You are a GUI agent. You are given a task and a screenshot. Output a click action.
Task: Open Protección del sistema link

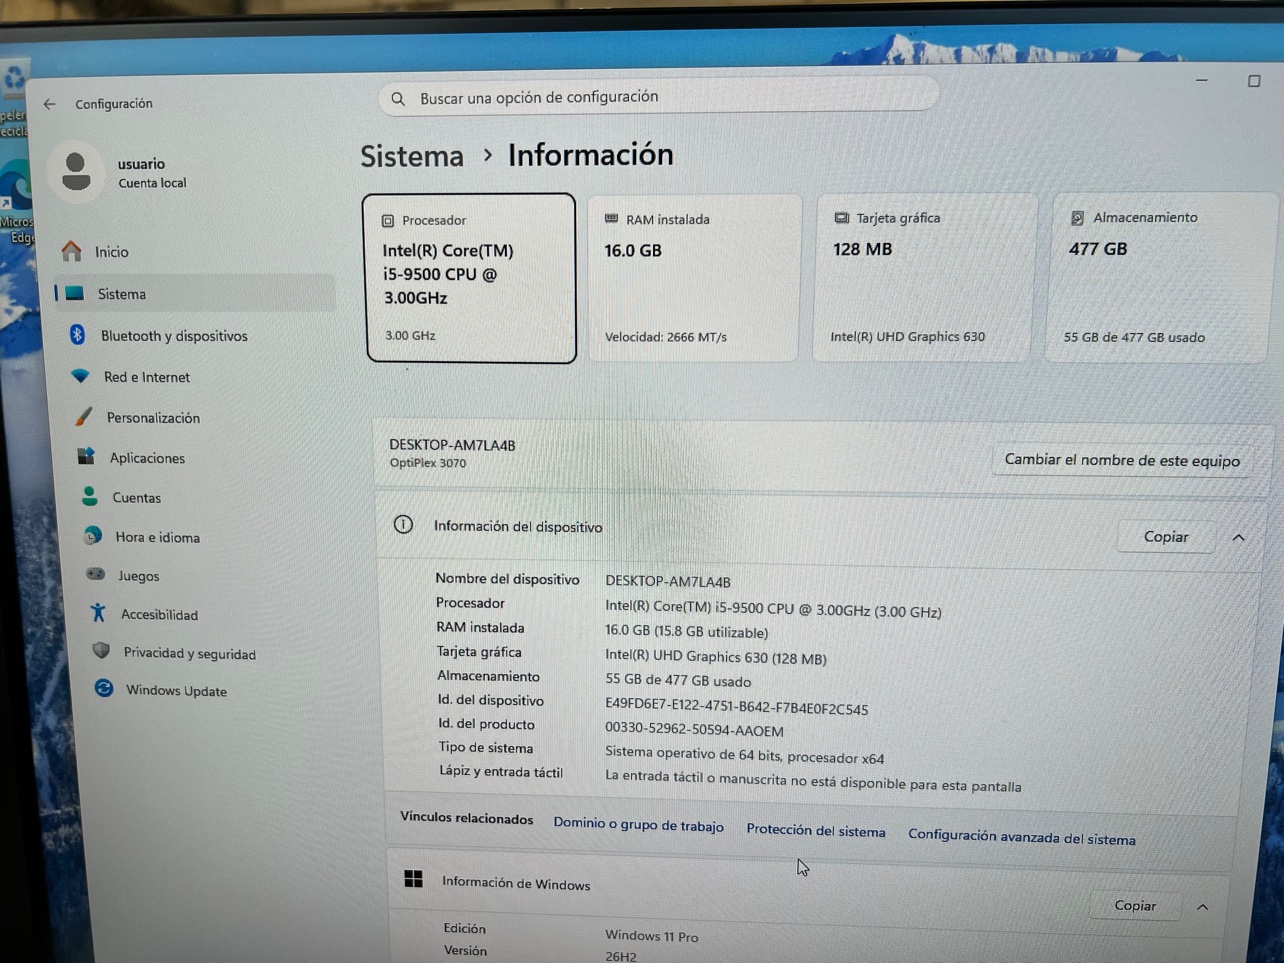(816, 831)
